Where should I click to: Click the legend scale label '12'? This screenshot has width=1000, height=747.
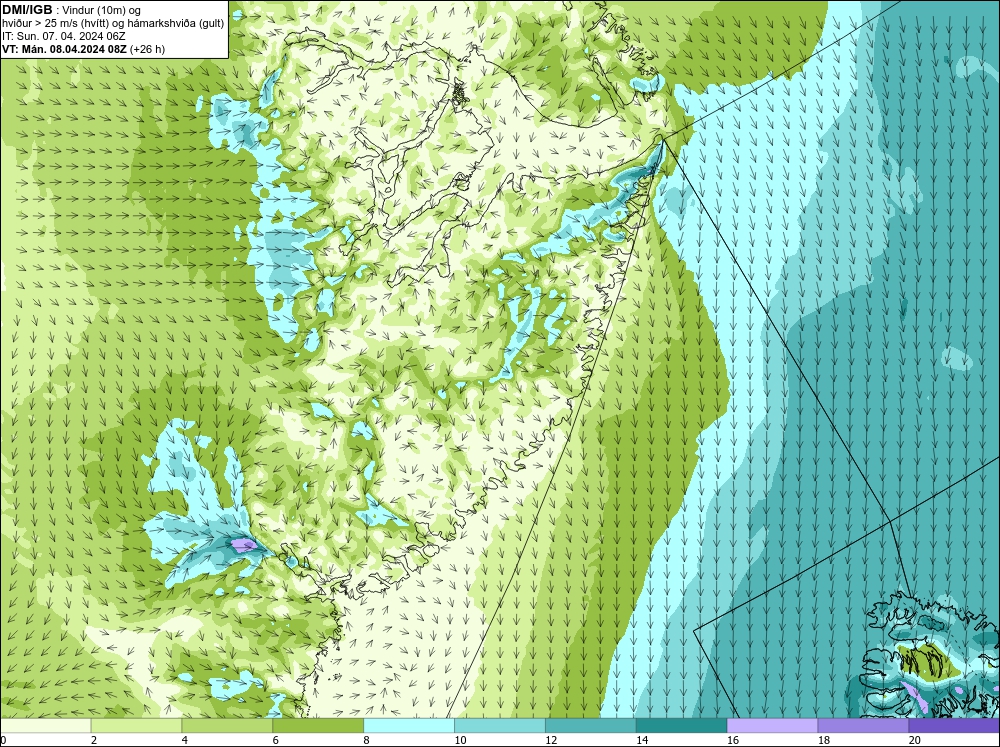coord(551,740)
